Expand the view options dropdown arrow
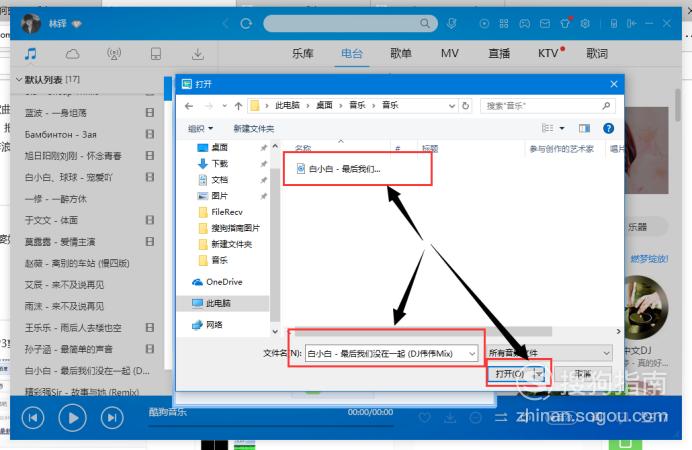The height and width of the screenshot is (450, 692). 562,128
